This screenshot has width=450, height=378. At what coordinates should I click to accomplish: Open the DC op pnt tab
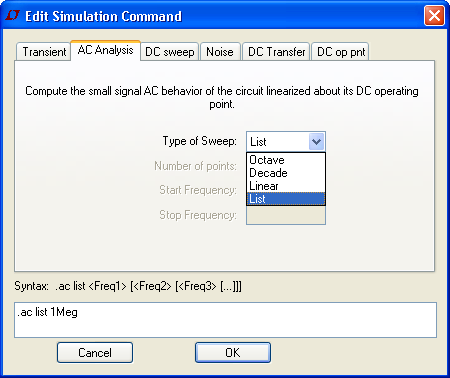[340, 52]
